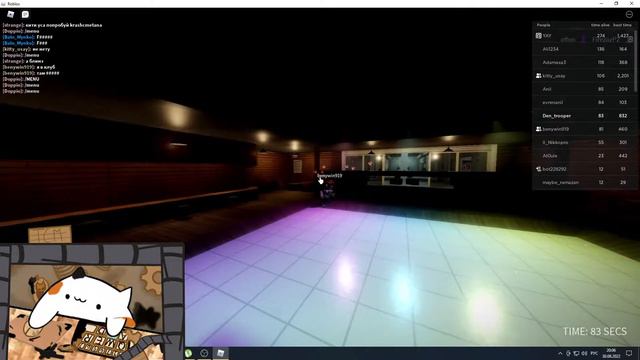Open the Roblox main menu icon

click(x=11, y=14)
